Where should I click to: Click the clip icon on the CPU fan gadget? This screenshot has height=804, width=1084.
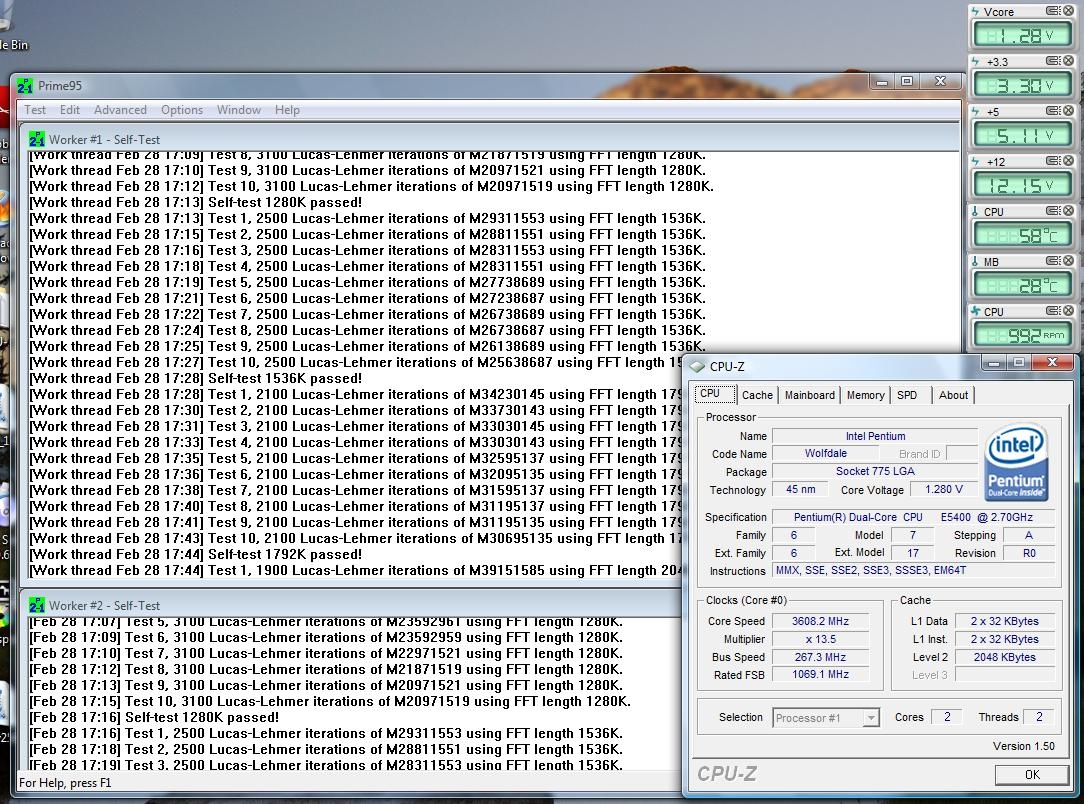pos(1053,311)
